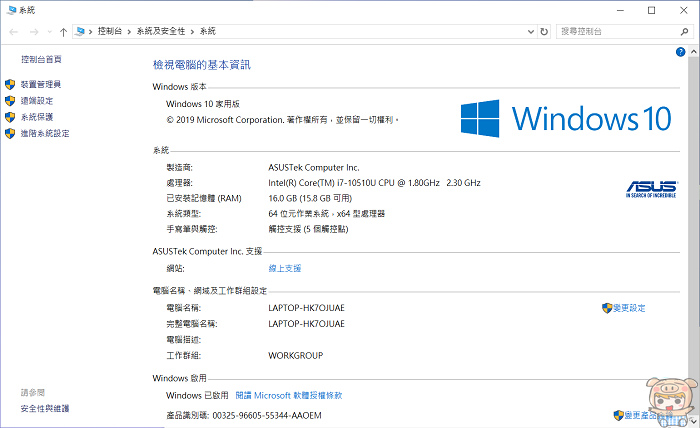Click the ASUSTek Computer Inc. manufacturer value

[314, 168]
